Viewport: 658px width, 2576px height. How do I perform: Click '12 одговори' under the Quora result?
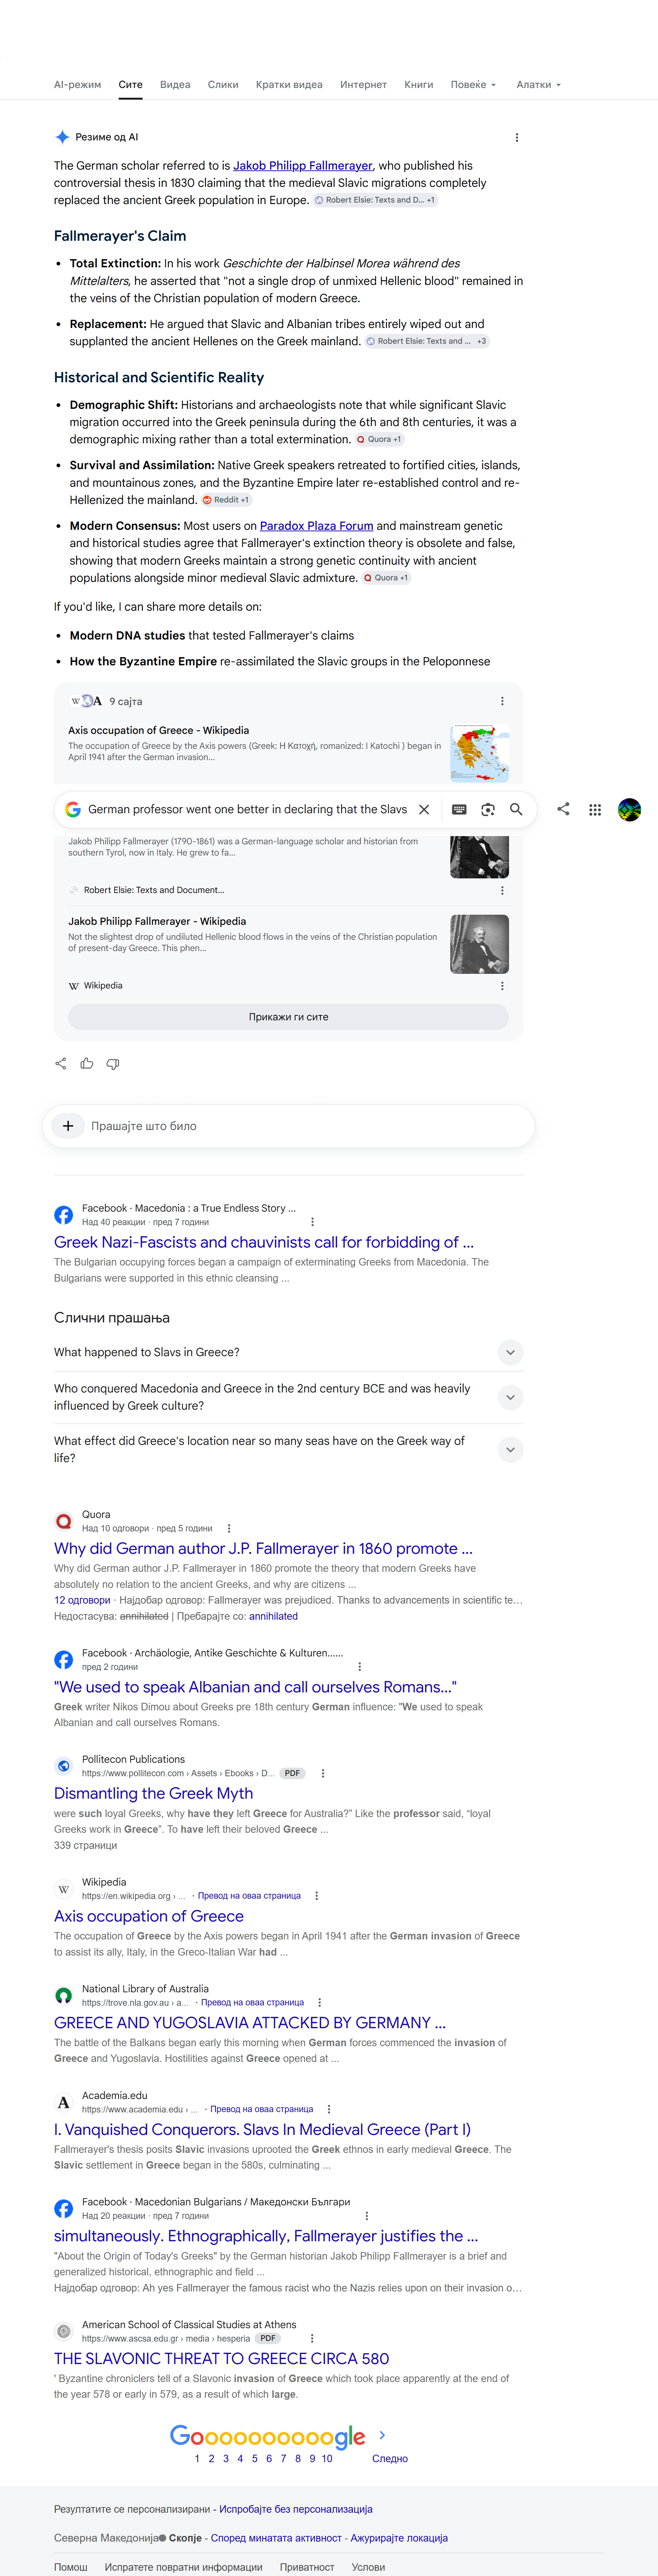pyautogui.click(x=82, y=1600)
